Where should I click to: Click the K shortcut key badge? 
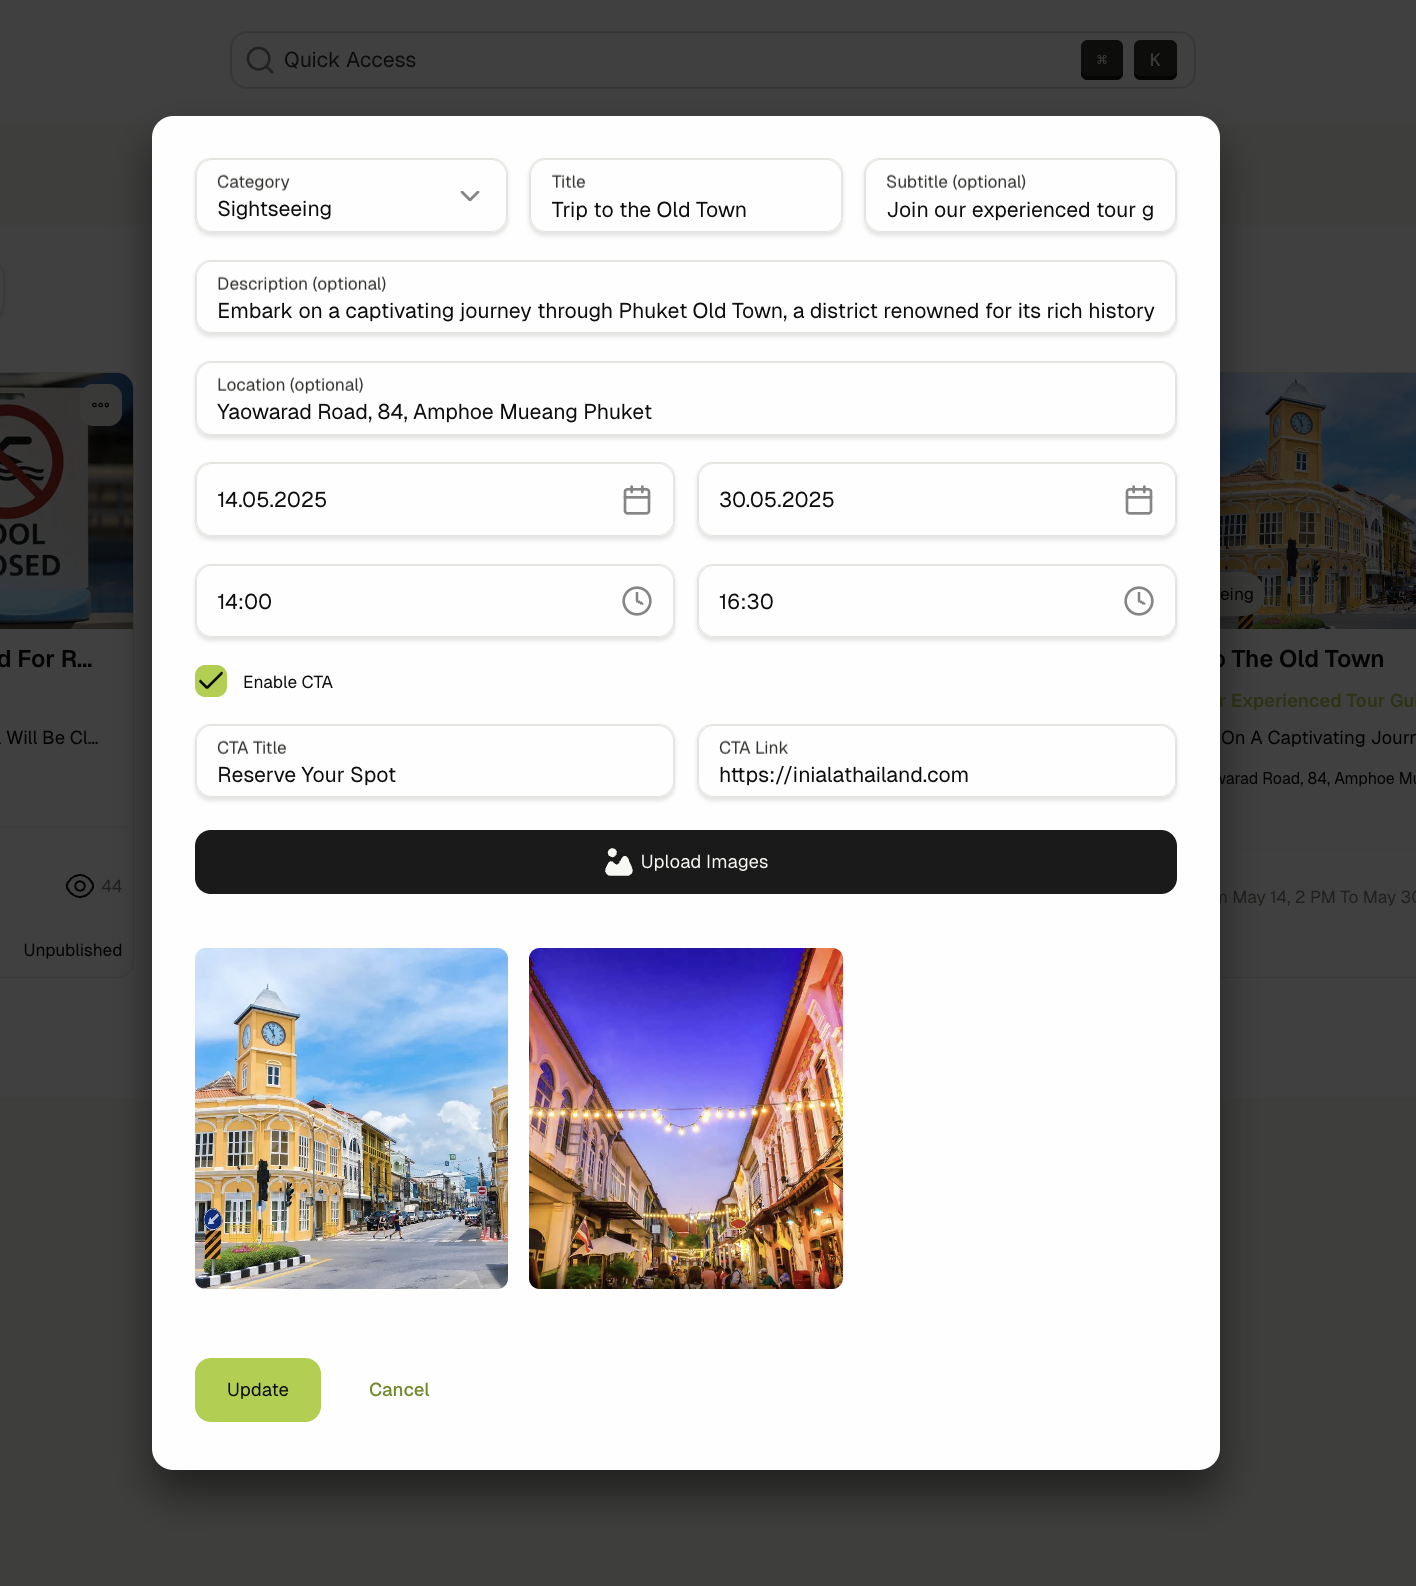1155,60
